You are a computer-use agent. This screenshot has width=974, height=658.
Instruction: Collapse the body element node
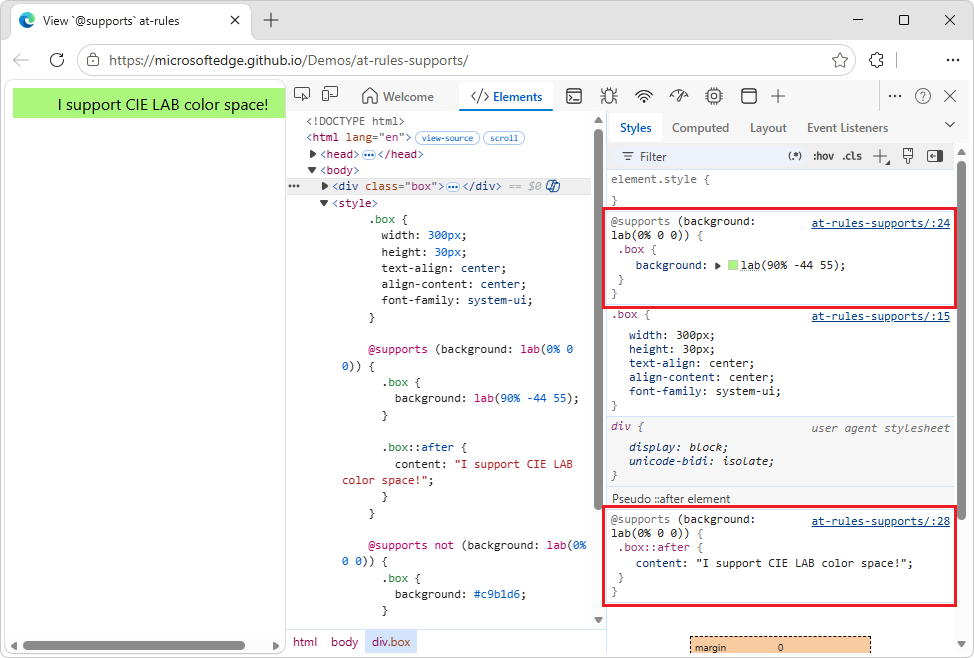pyautogui.click(x=312, y=170)
